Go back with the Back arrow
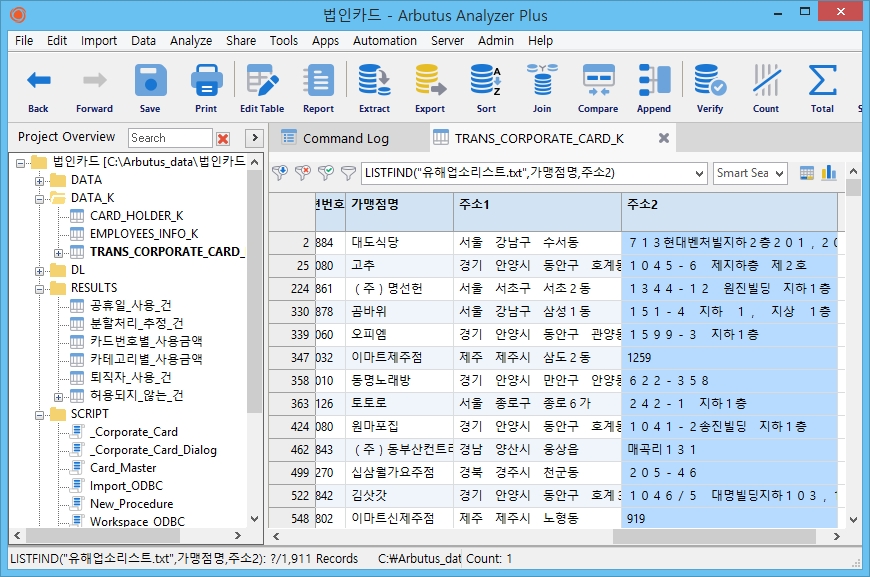This screenshot has height=577, width=870. coord(38,88)
